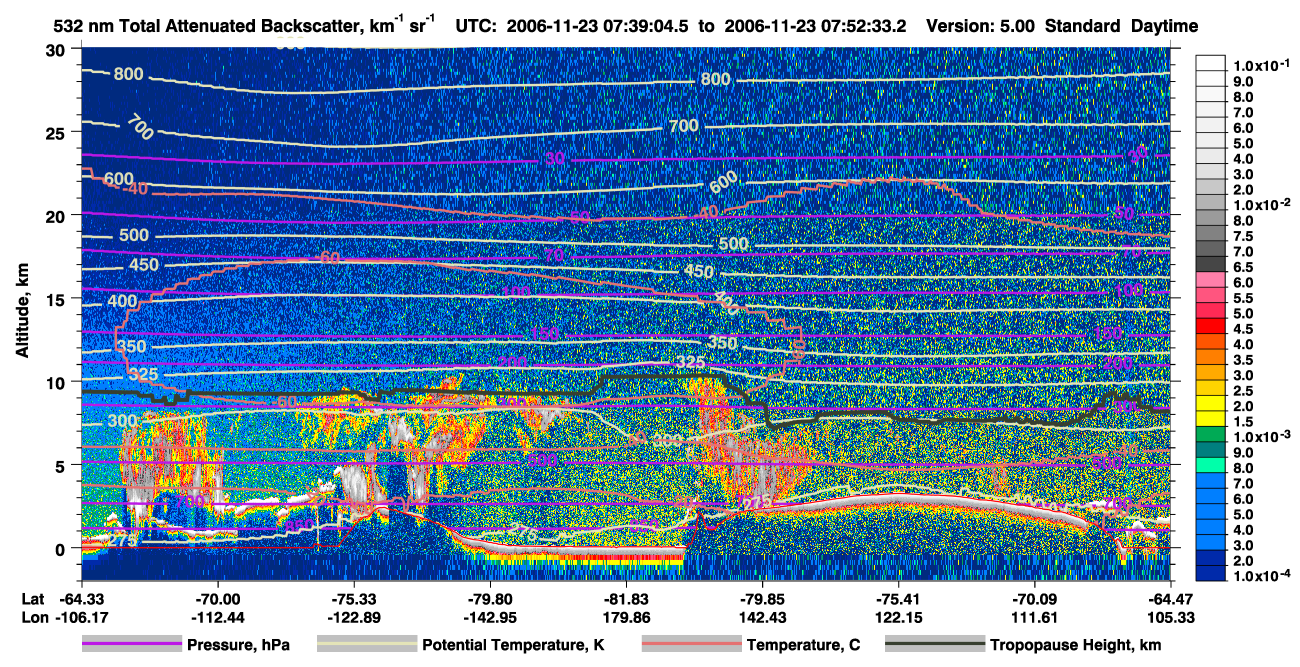Select longitude value 179.86
This screenshot has width=1300, height=667.
click(626, 617)
